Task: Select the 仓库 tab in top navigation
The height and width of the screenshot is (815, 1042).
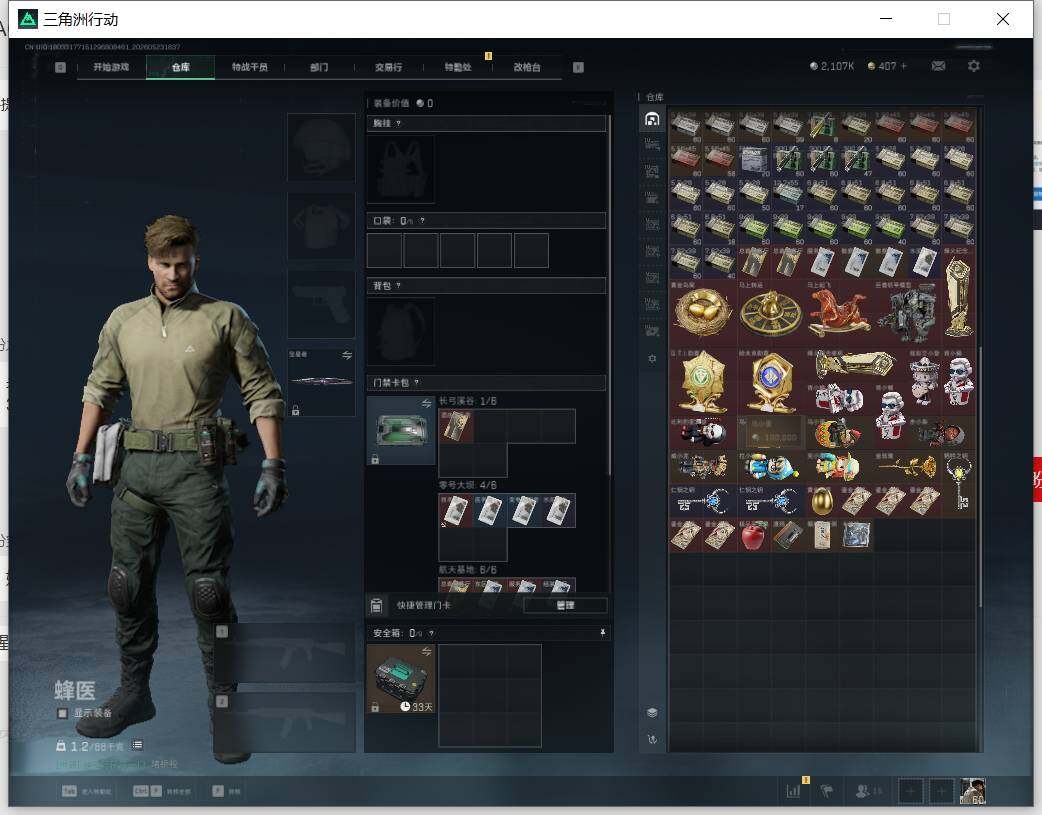Action: [x=181, y=67]
